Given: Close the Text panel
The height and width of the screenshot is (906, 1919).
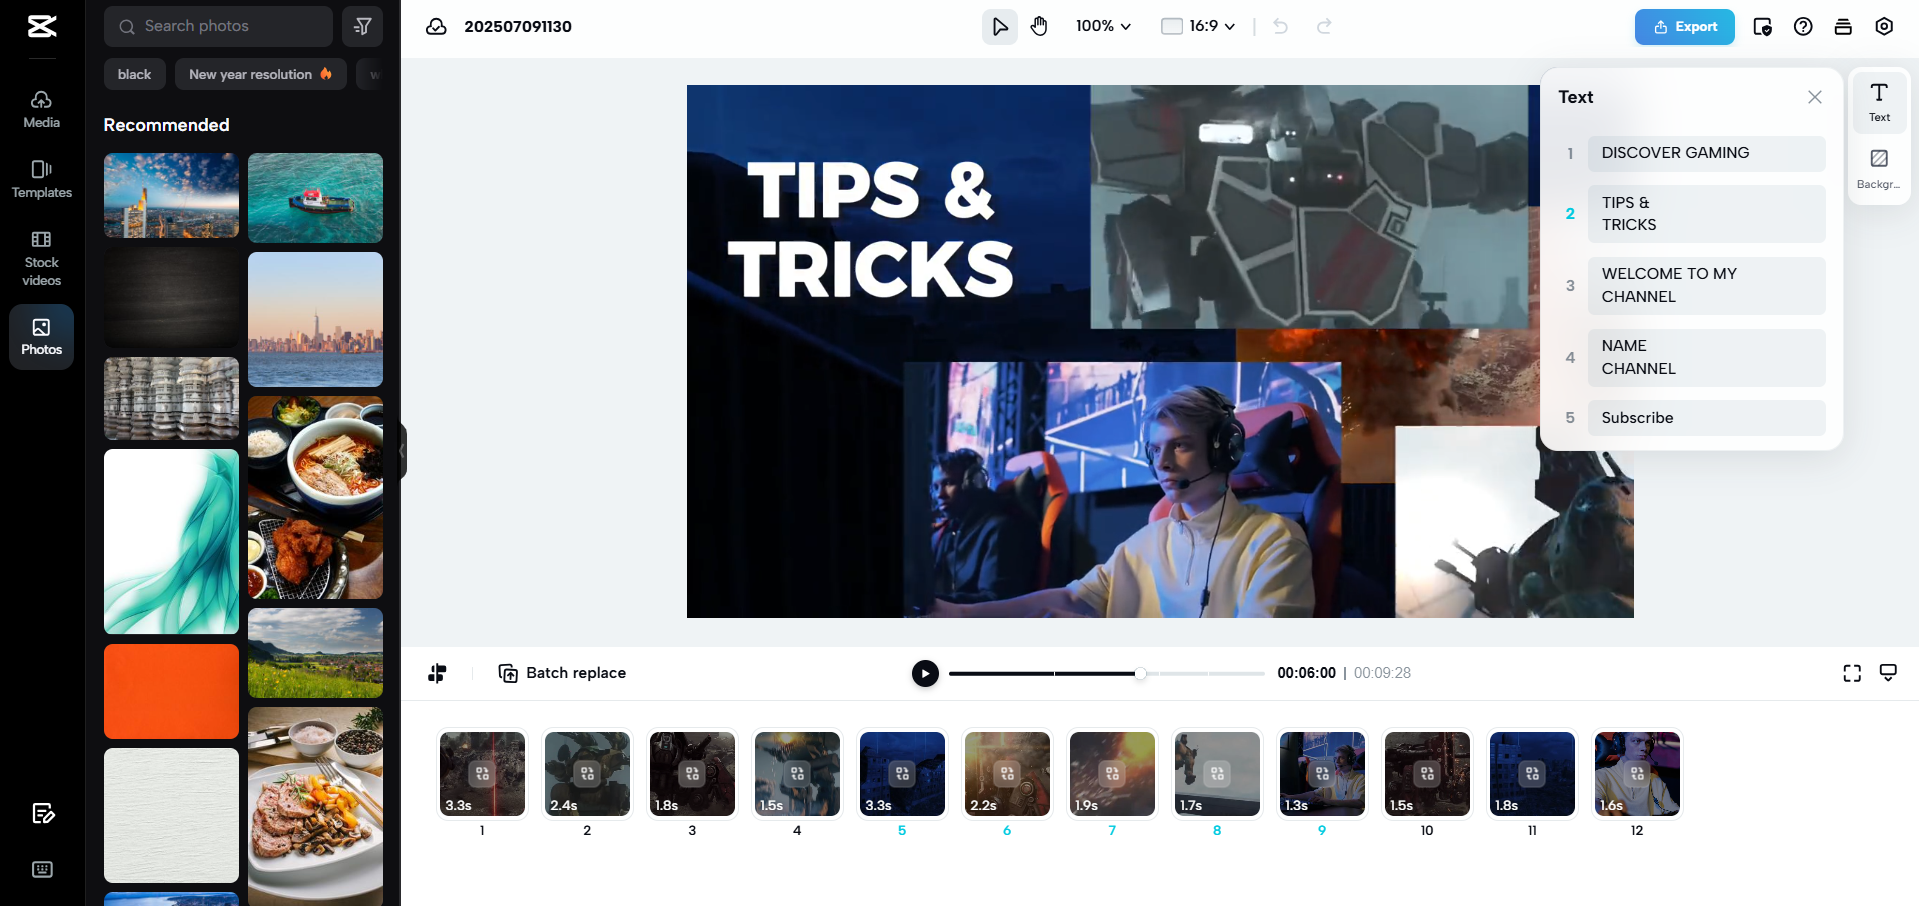Looking at the screenshot, I should pyautogui.click(x=1814, y=97).
